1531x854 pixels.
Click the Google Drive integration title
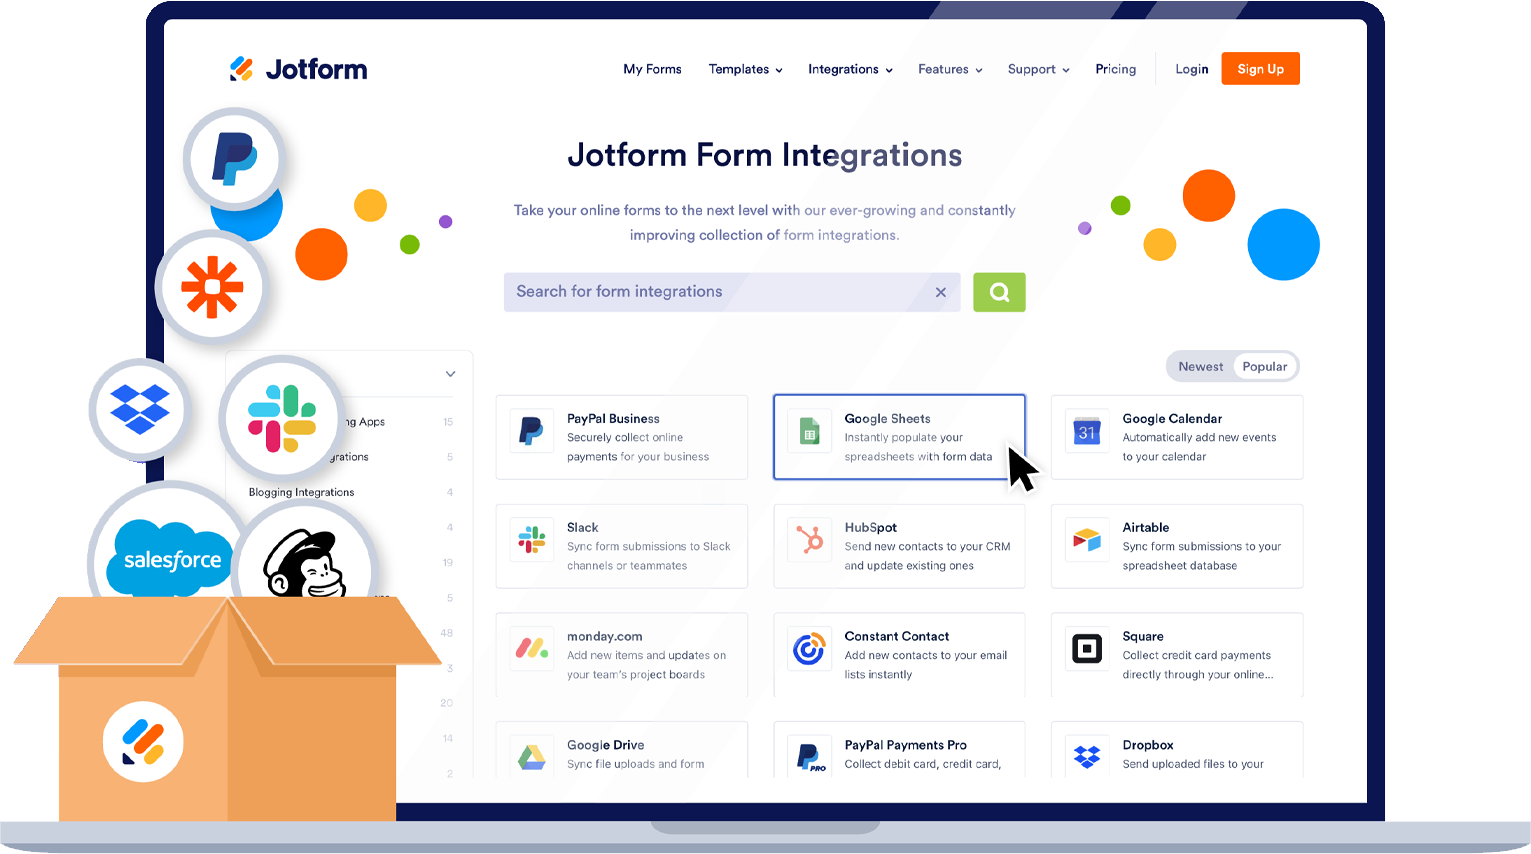click(x=605, y=746)
